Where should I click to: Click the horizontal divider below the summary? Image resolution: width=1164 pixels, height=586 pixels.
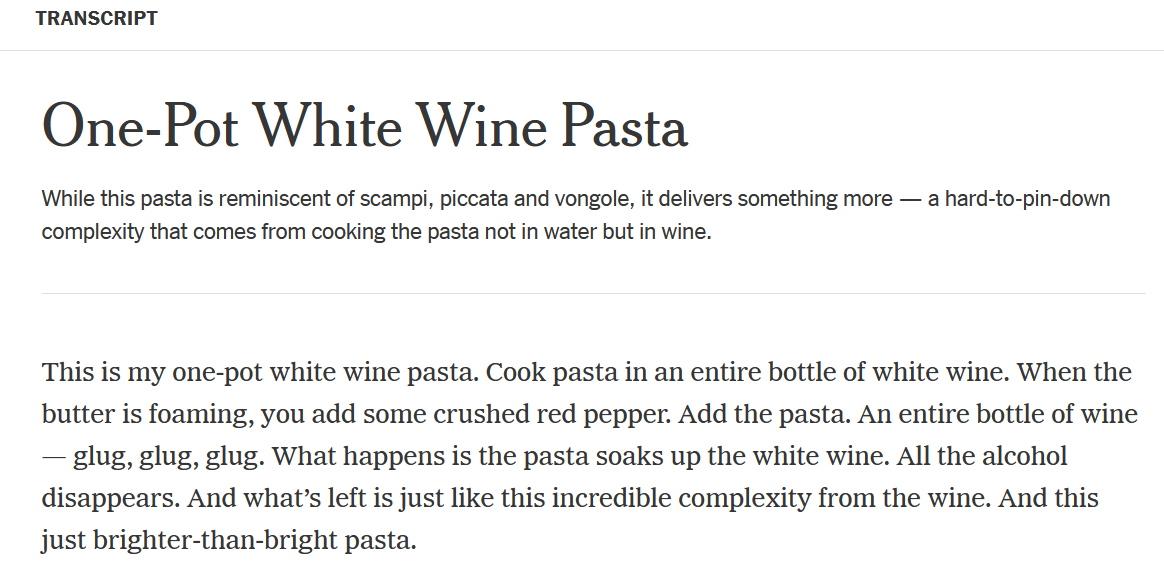[593, 293]
